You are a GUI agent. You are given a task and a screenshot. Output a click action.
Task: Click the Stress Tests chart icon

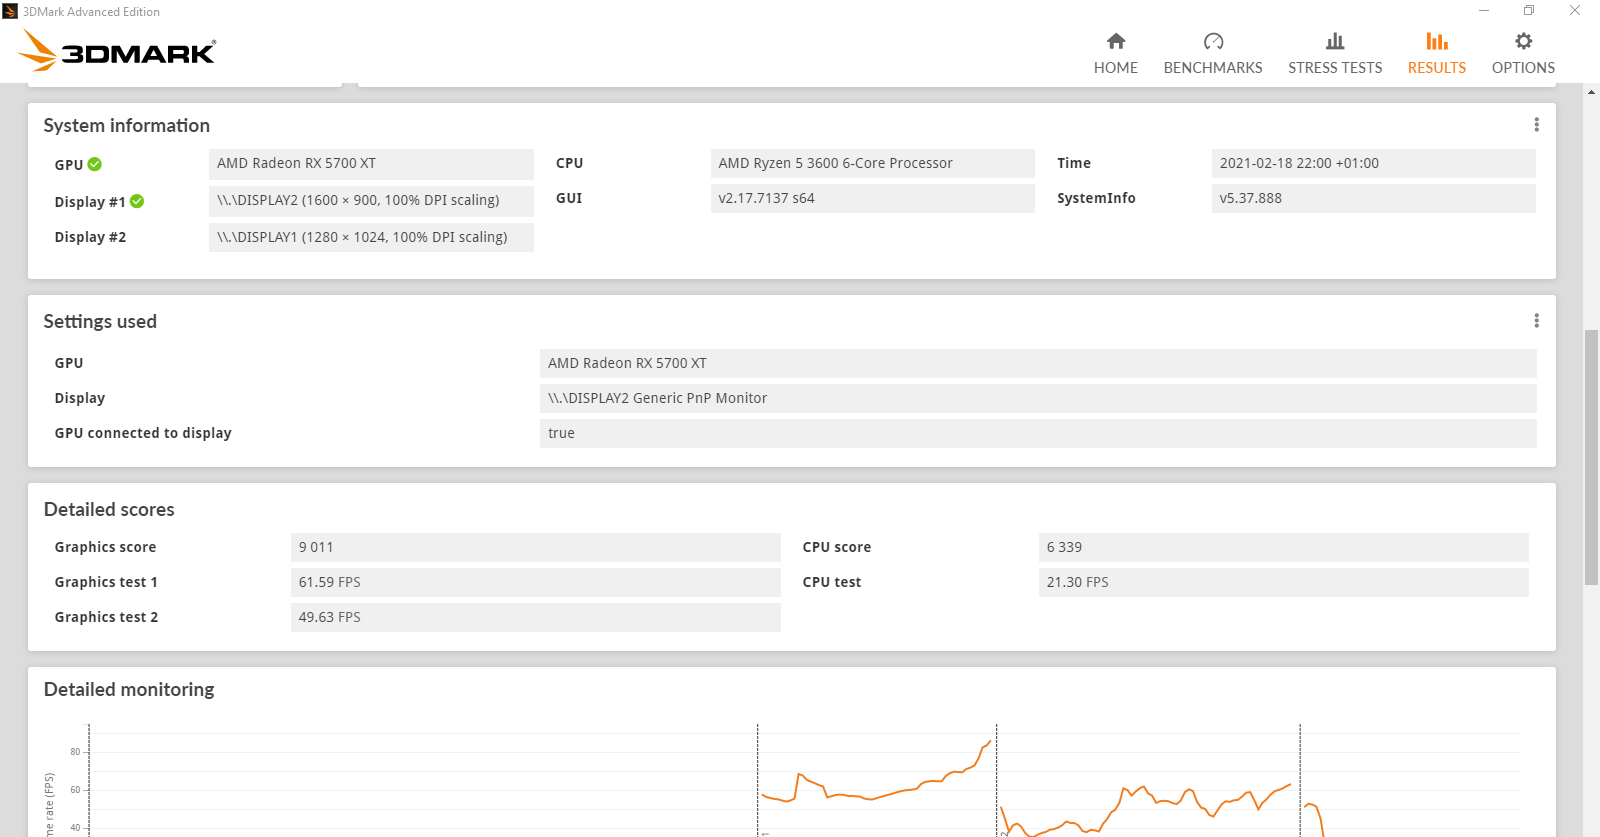[1334, 41]
